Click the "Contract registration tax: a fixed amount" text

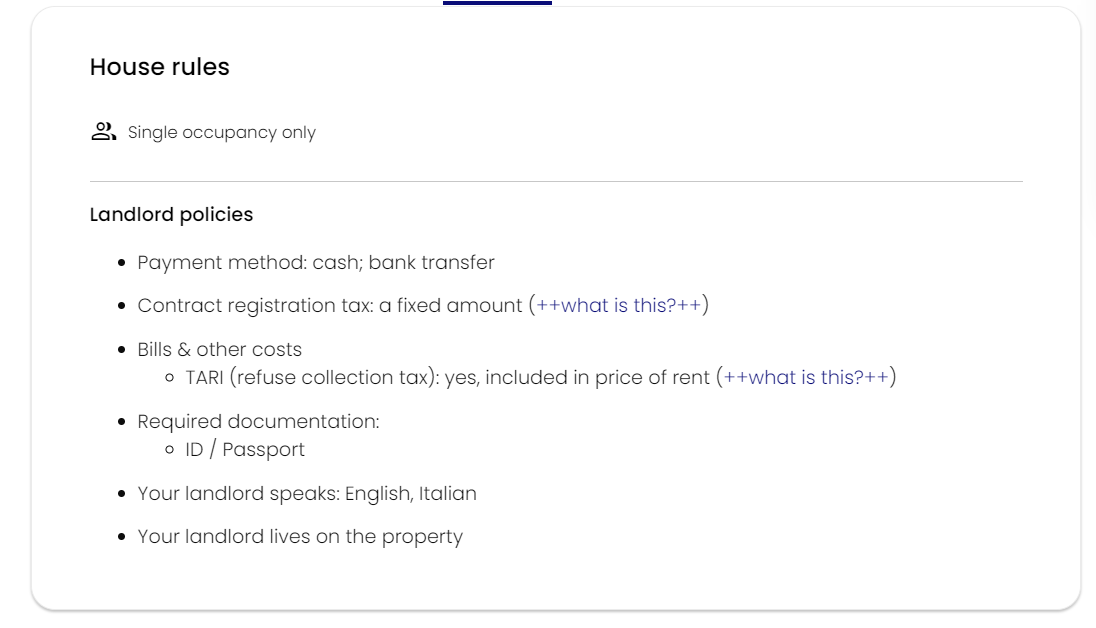coord(330,306)
